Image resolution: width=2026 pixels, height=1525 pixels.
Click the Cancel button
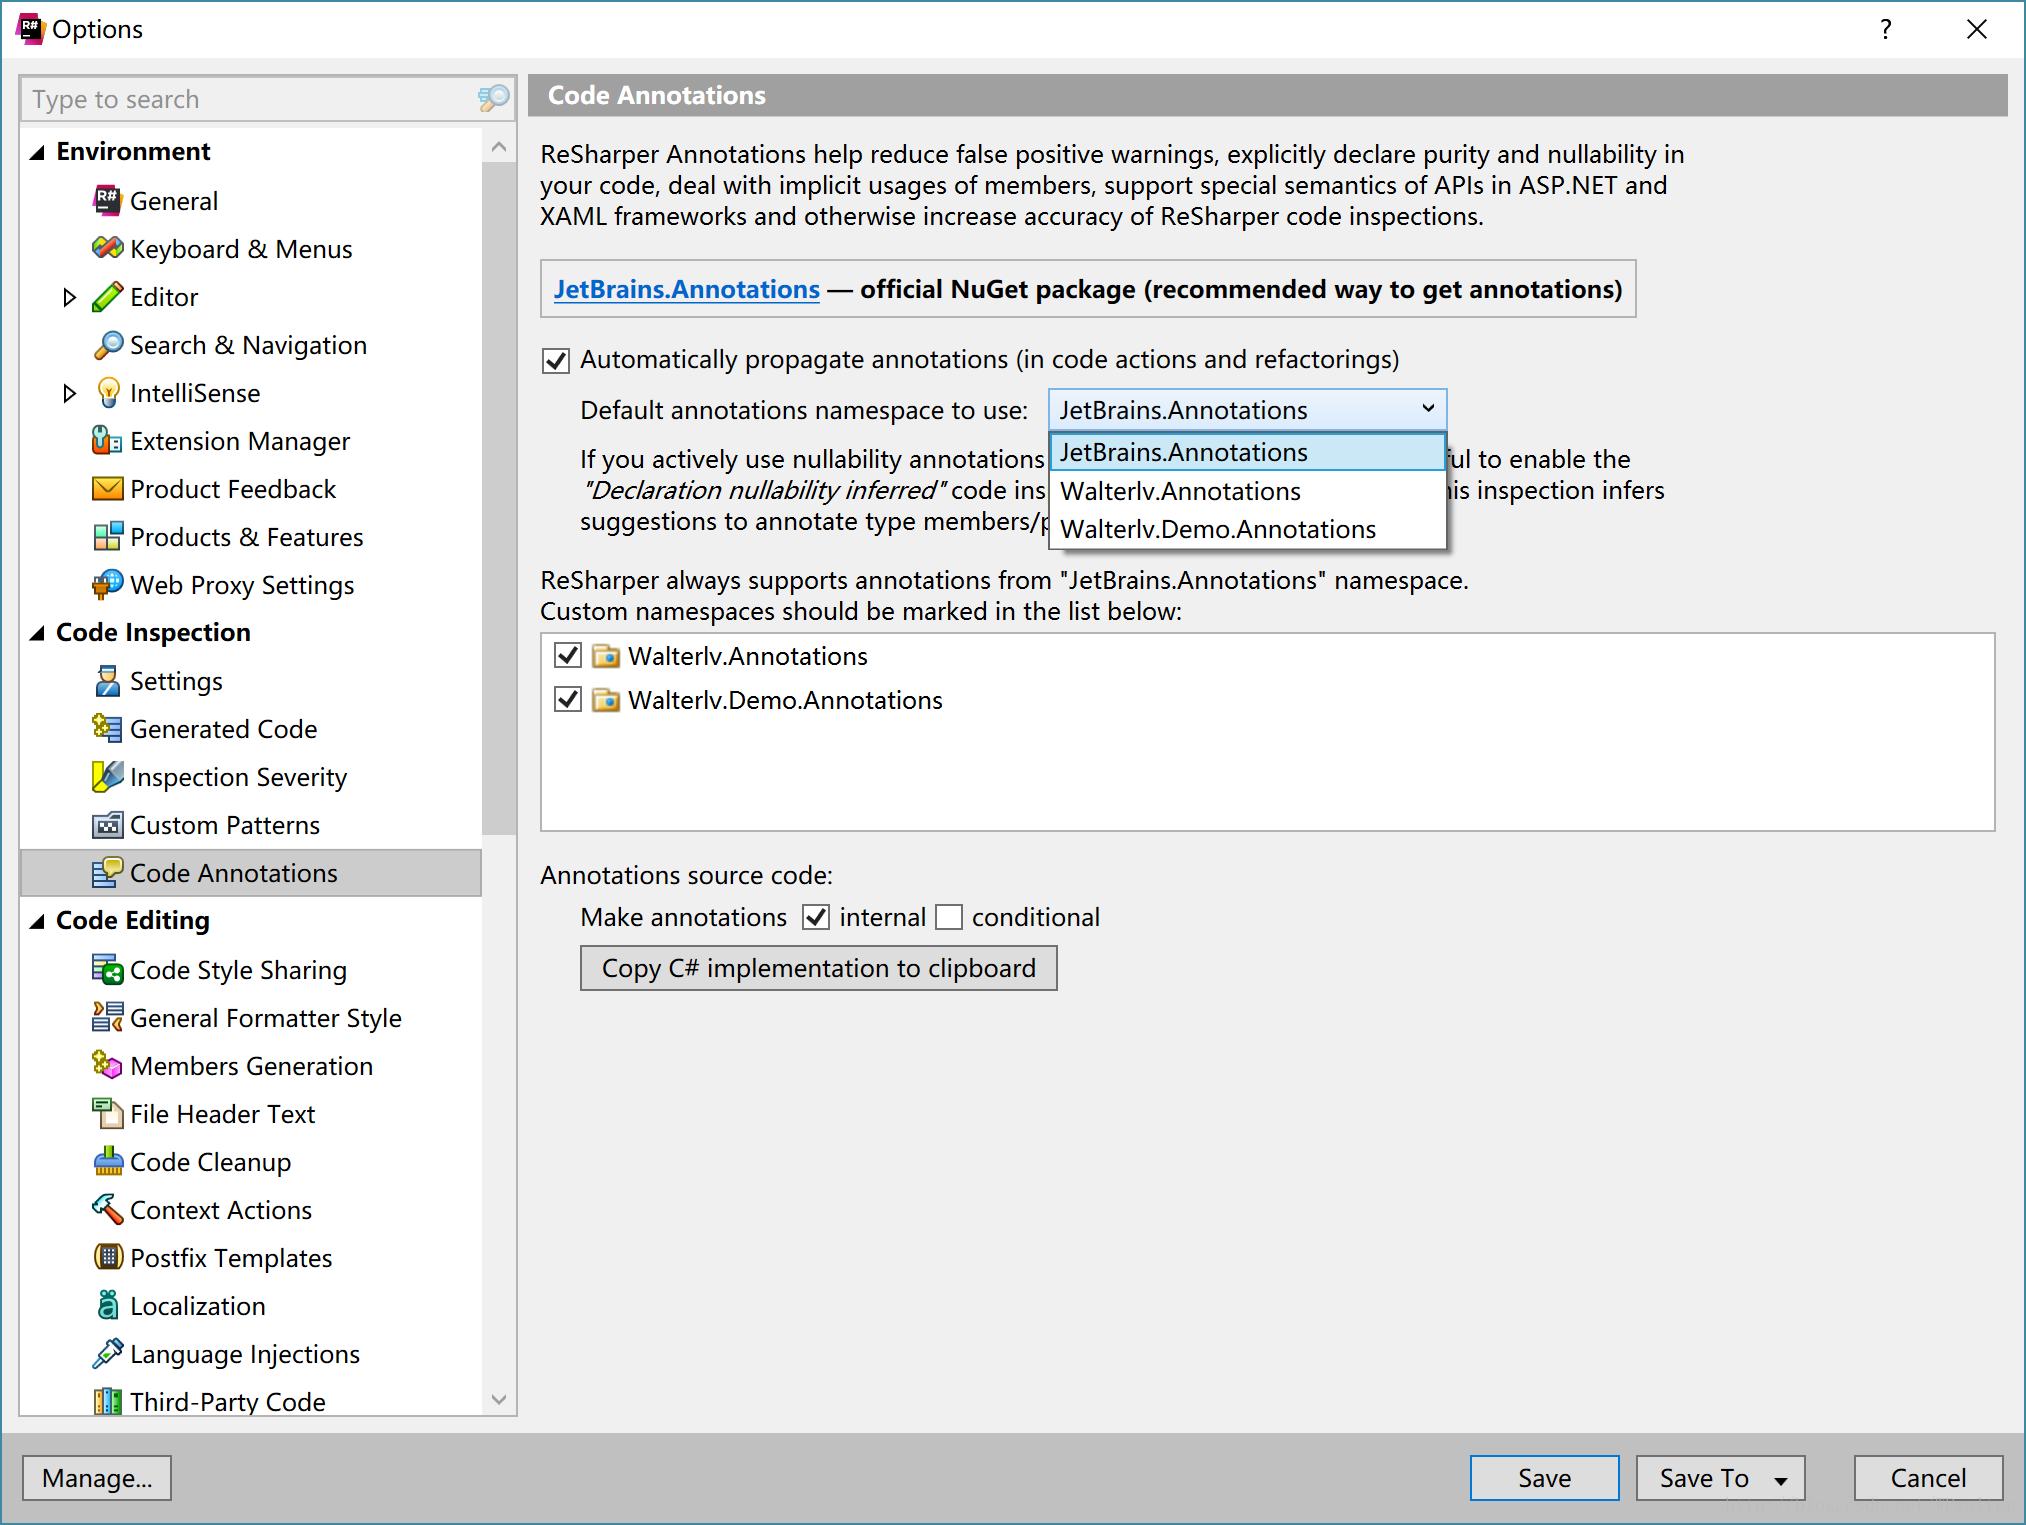click(x=1928, y=1478)
